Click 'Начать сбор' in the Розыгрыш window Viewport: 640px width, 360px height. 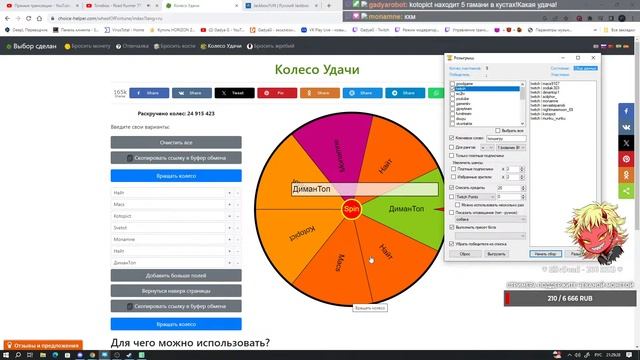tap(545, 254)
